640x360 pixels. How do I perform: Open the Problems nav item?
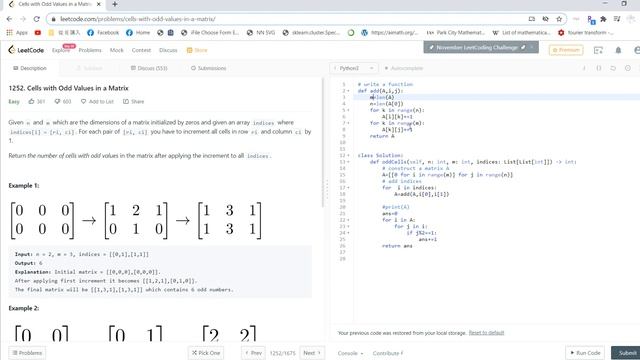pos(90,50)
